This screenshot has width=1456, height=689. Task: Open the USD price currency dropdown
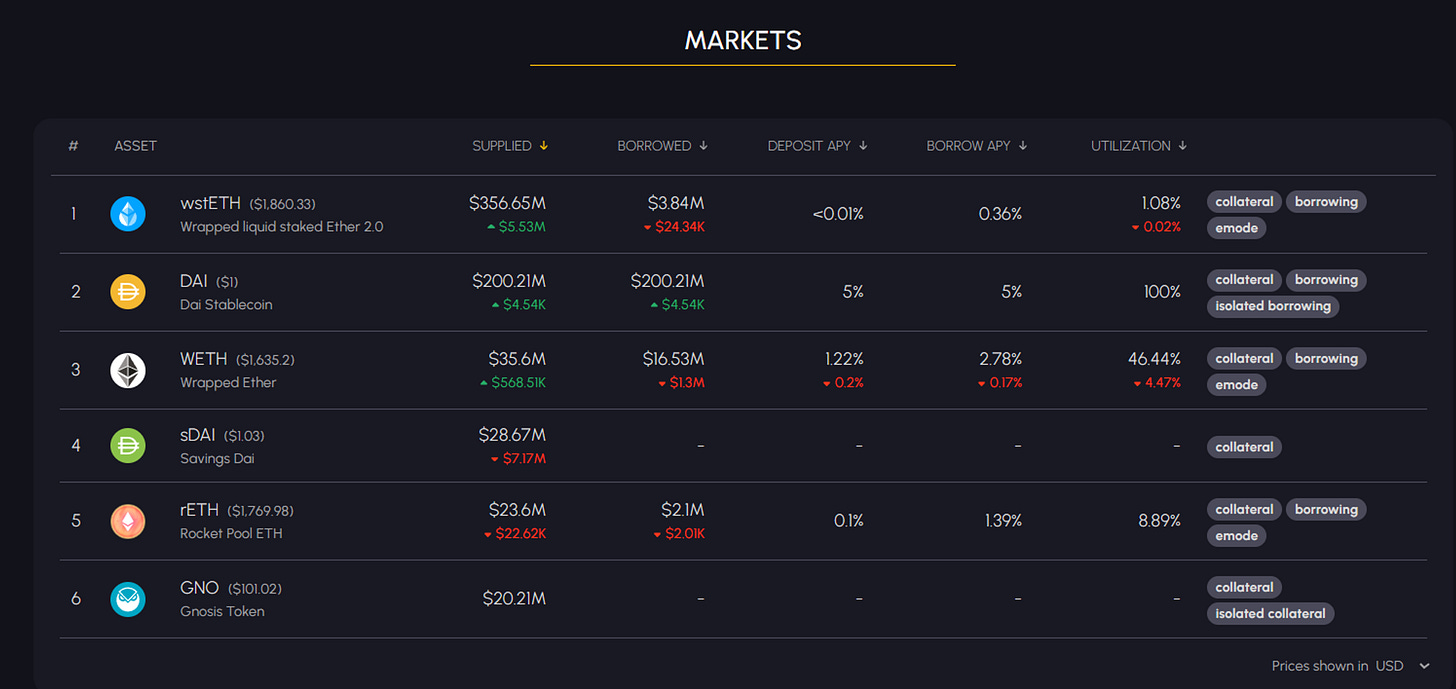tap(1403, 666)
